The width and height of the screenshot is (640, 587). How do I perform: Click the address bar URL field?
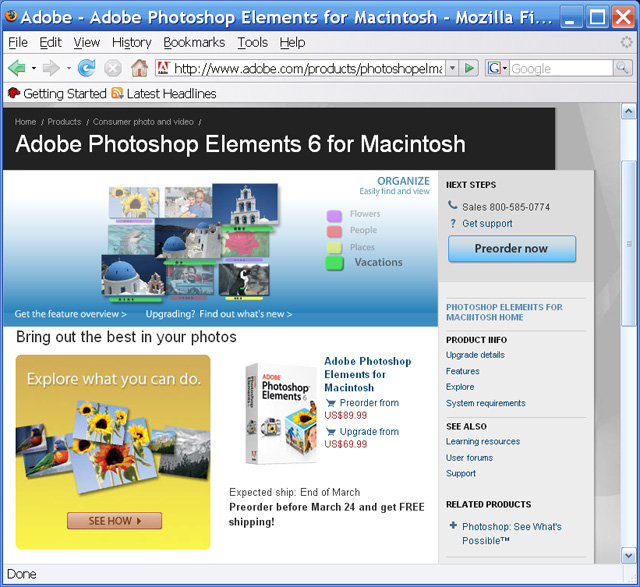pyautogui.click(x=308, y=68)
